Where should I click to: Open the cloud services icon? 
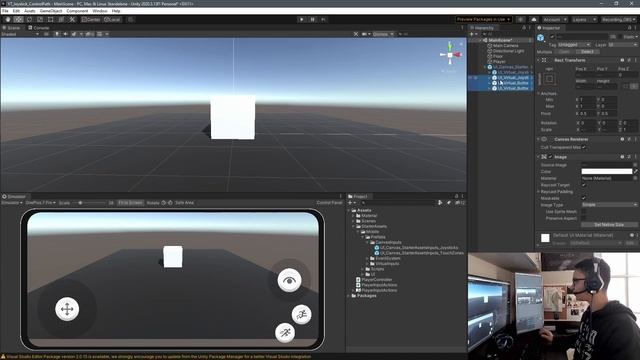click(x=534, y=19)
